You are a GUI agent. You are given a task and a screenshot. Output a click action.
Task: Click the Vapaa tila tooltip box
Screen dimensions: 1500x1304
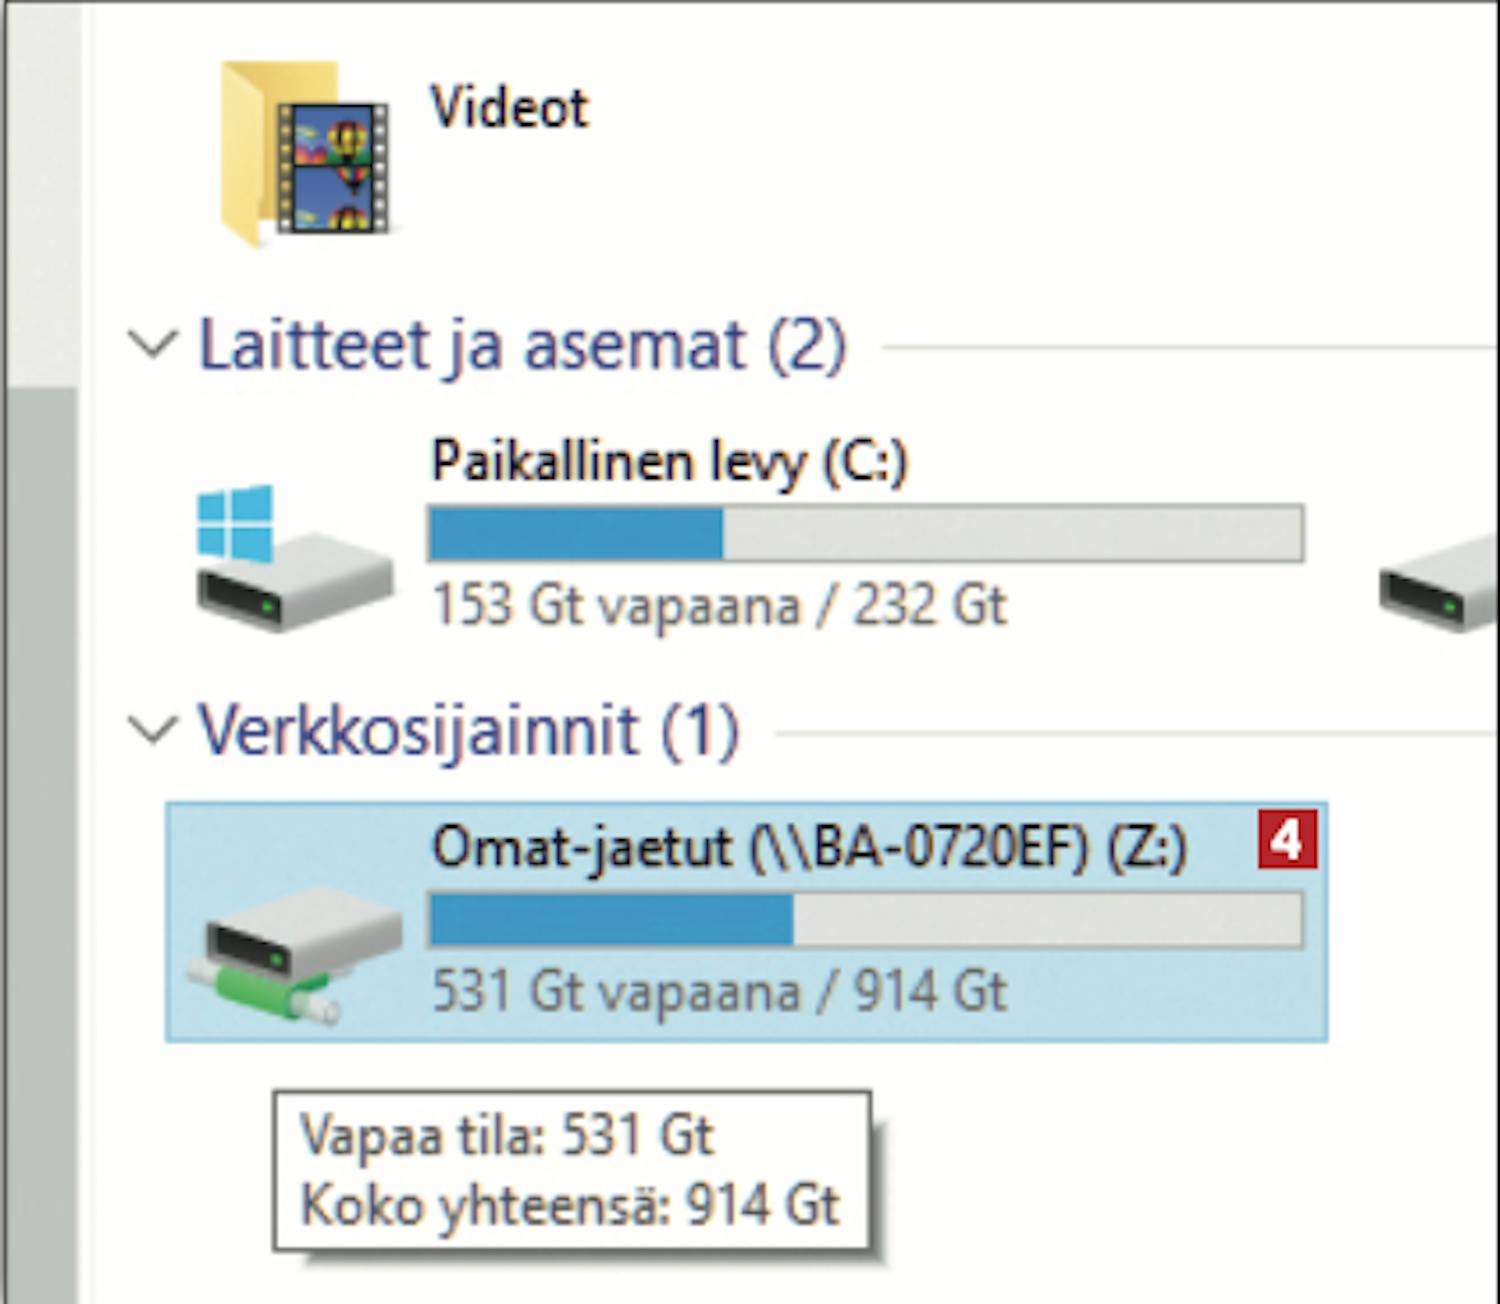pyautogui.click(x=571, y=1170)
